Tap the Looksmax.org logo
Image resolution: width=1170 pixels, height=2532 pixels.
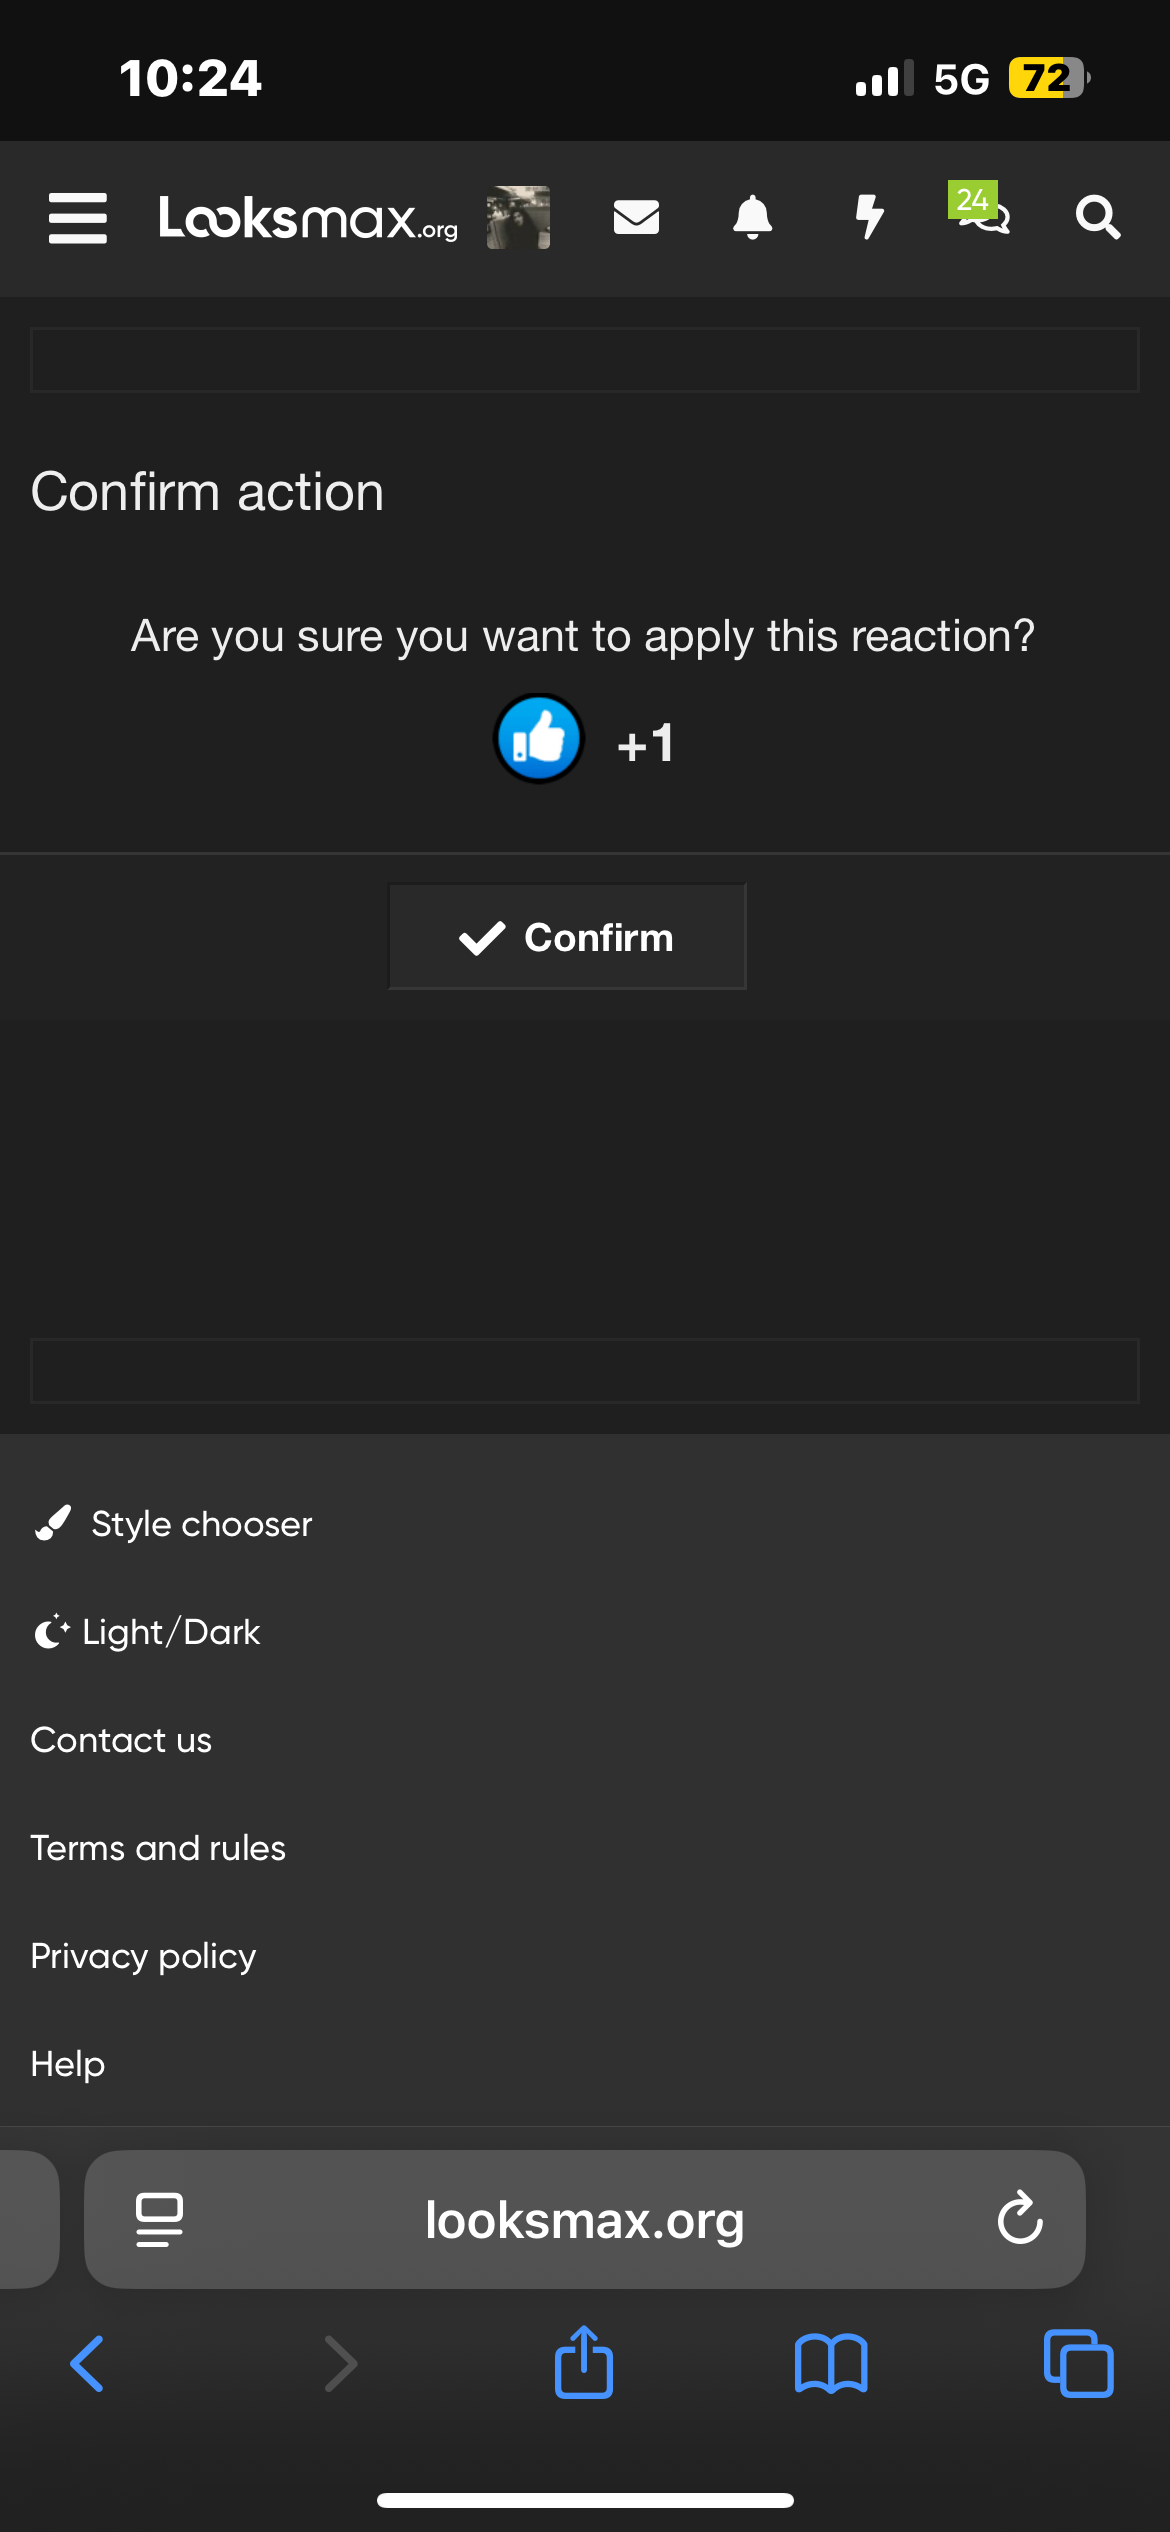click(308, 218)
